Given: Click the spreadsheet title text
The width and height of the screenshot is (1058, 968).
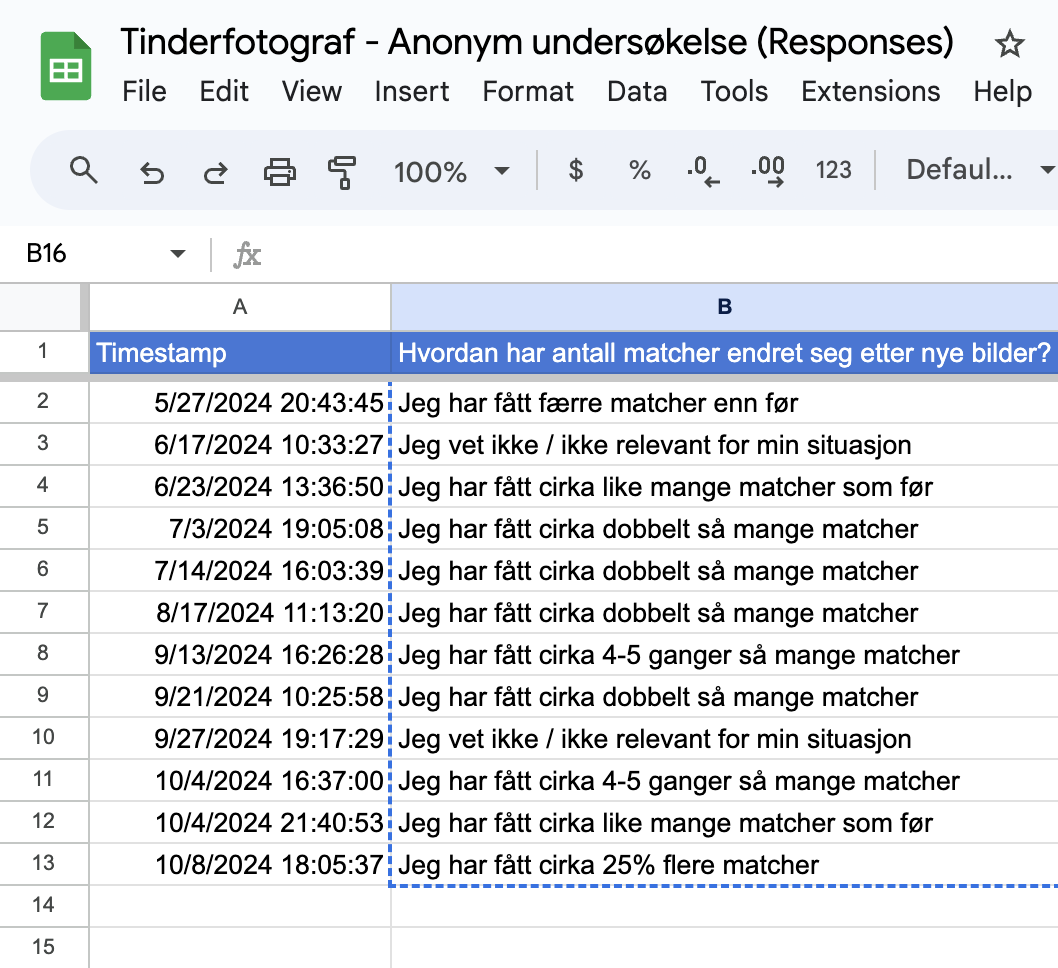Looking at the screenshot, I should tap(537, 42).
